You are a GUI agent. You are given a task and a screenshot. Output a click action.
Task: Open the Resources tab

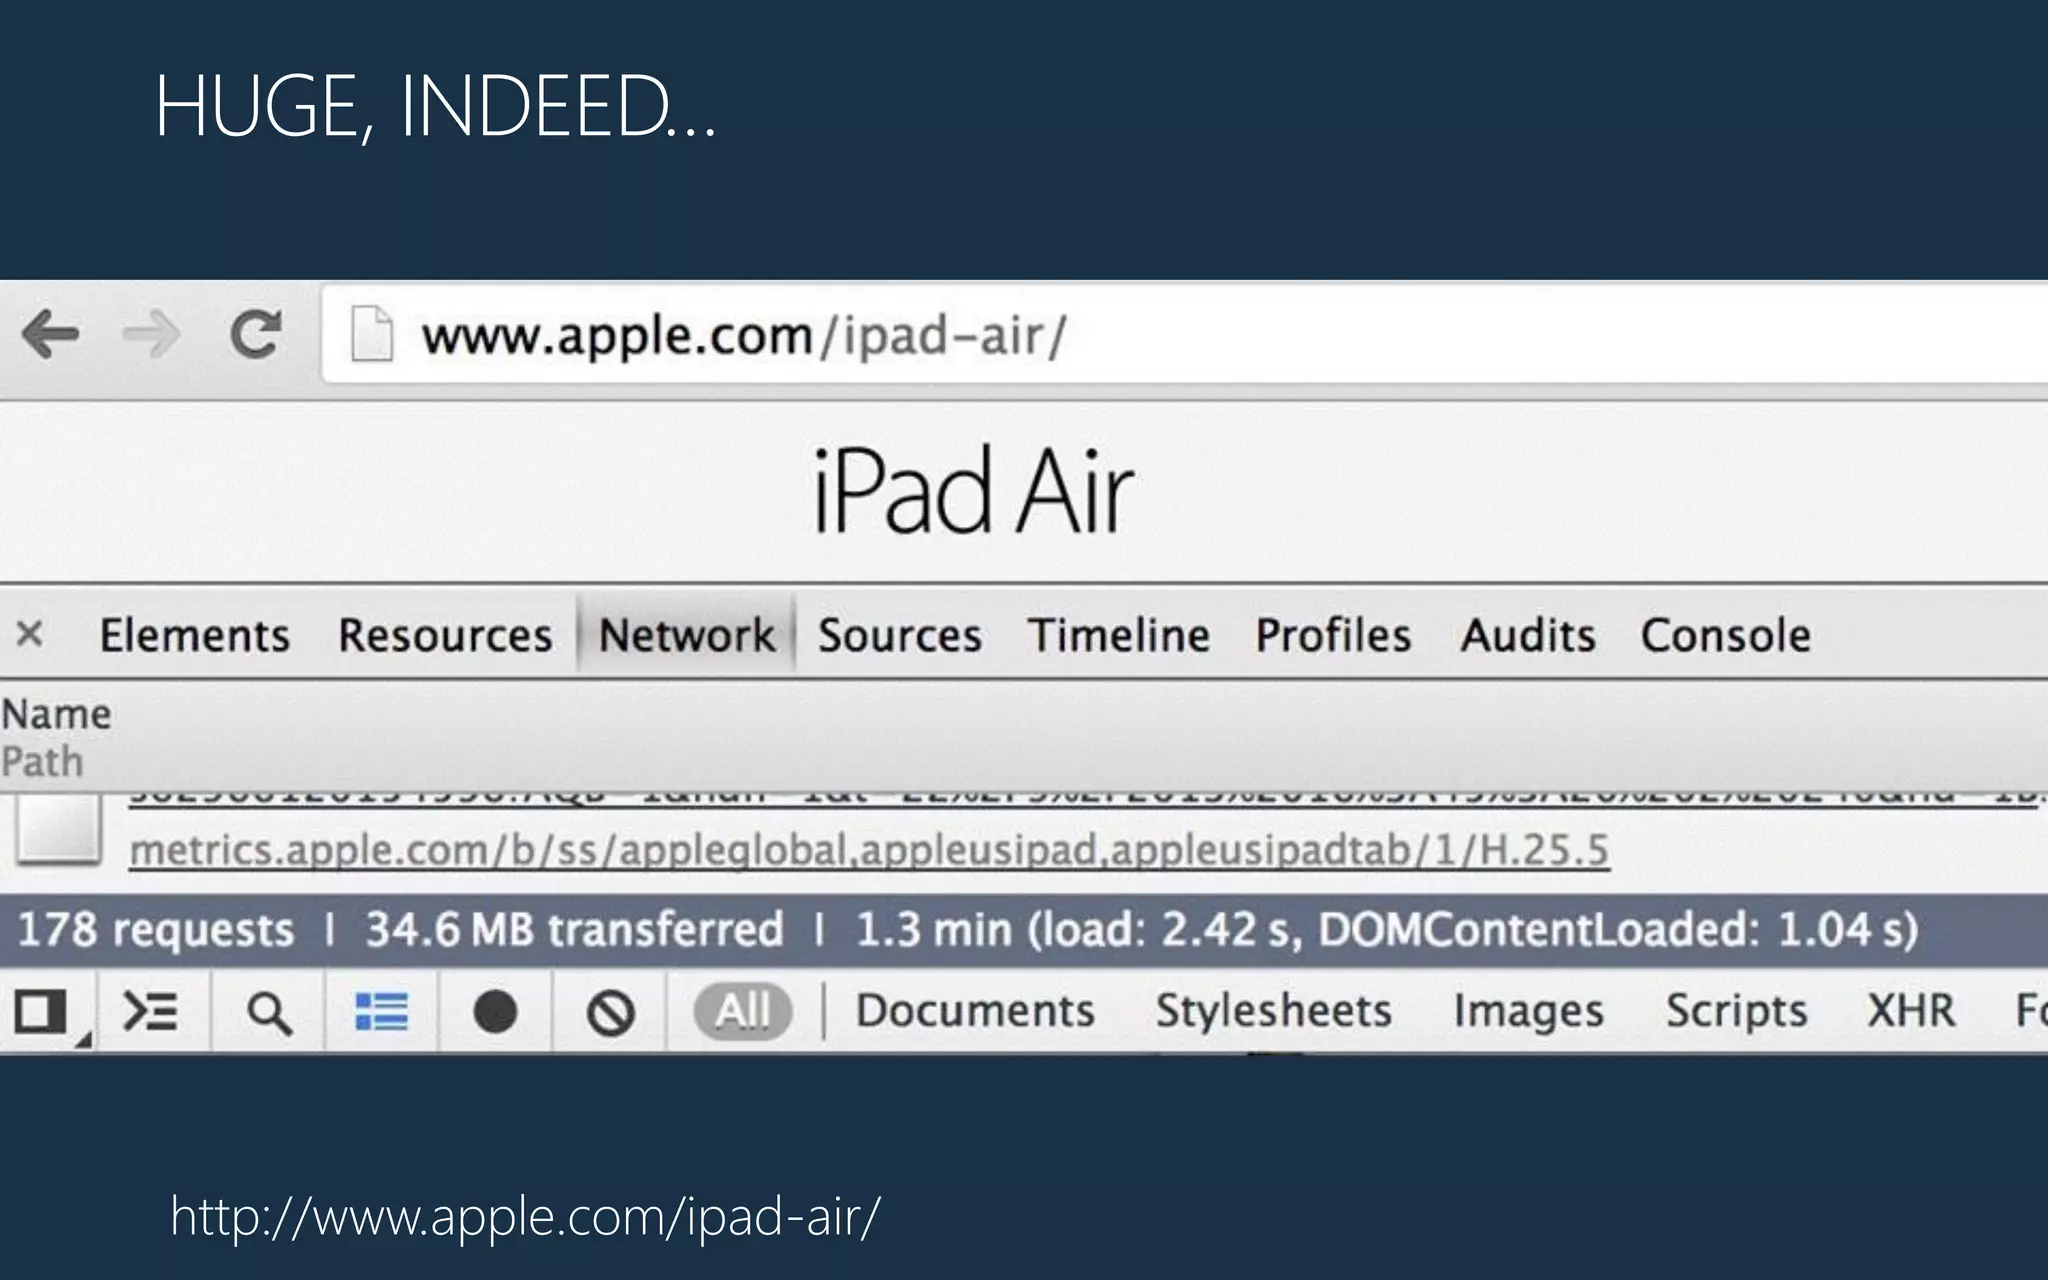pos(445,635)
